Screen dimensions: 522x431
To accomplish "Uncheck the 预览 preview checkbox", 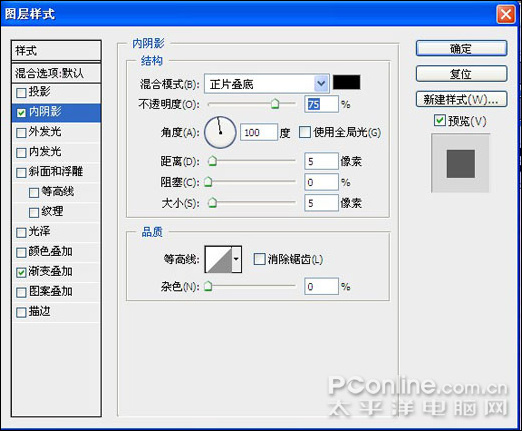I will click(x=440, y=120).
